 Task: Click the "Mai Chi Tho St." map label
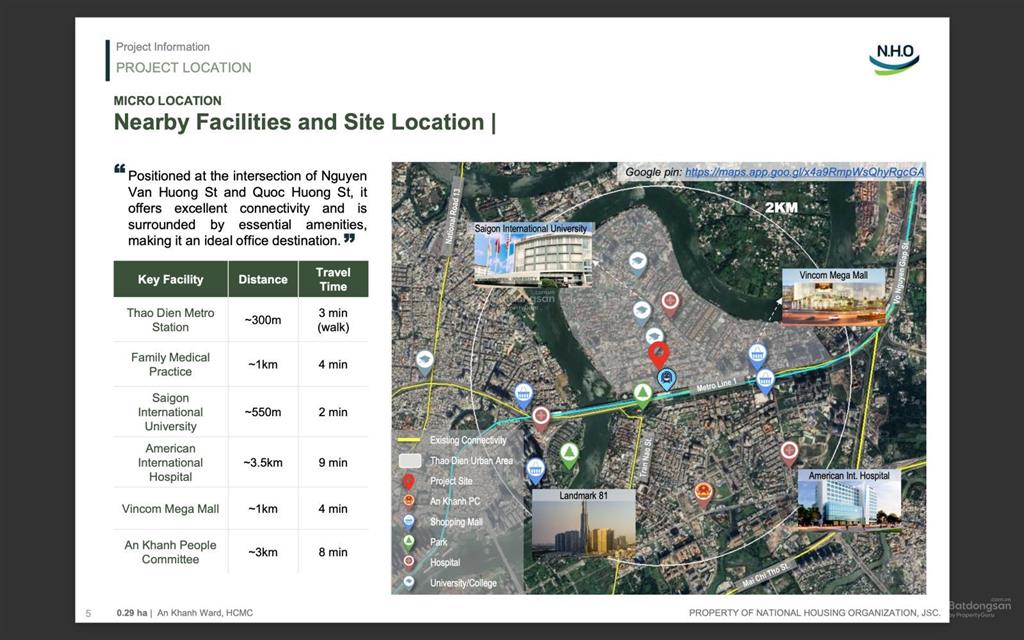tap(766, 575)
